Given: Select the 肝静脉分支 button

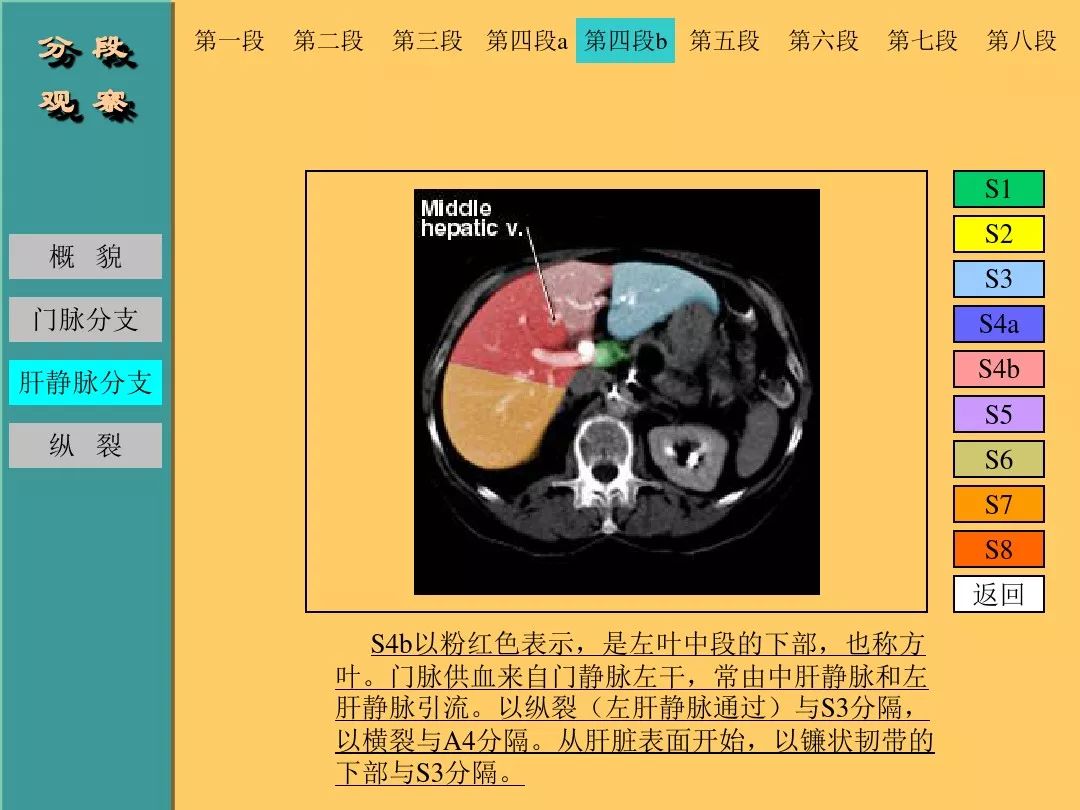Looking at the screenshot, I should click(x=85, y=383).
